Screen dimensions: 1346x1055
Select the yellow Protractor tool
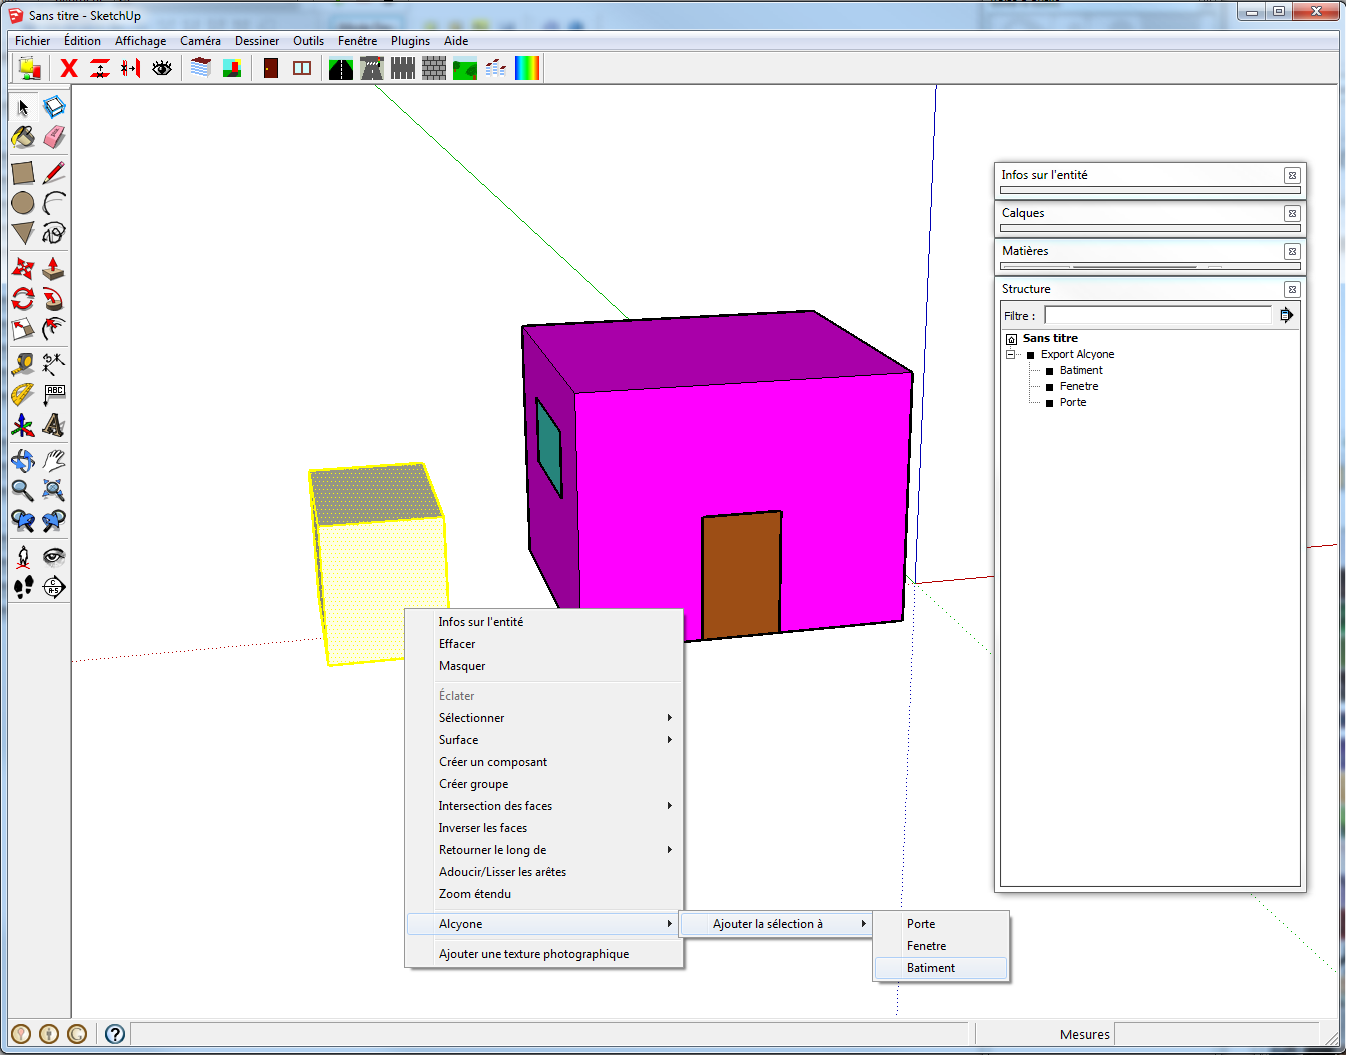pyautogui.click(x=23, y=395)
